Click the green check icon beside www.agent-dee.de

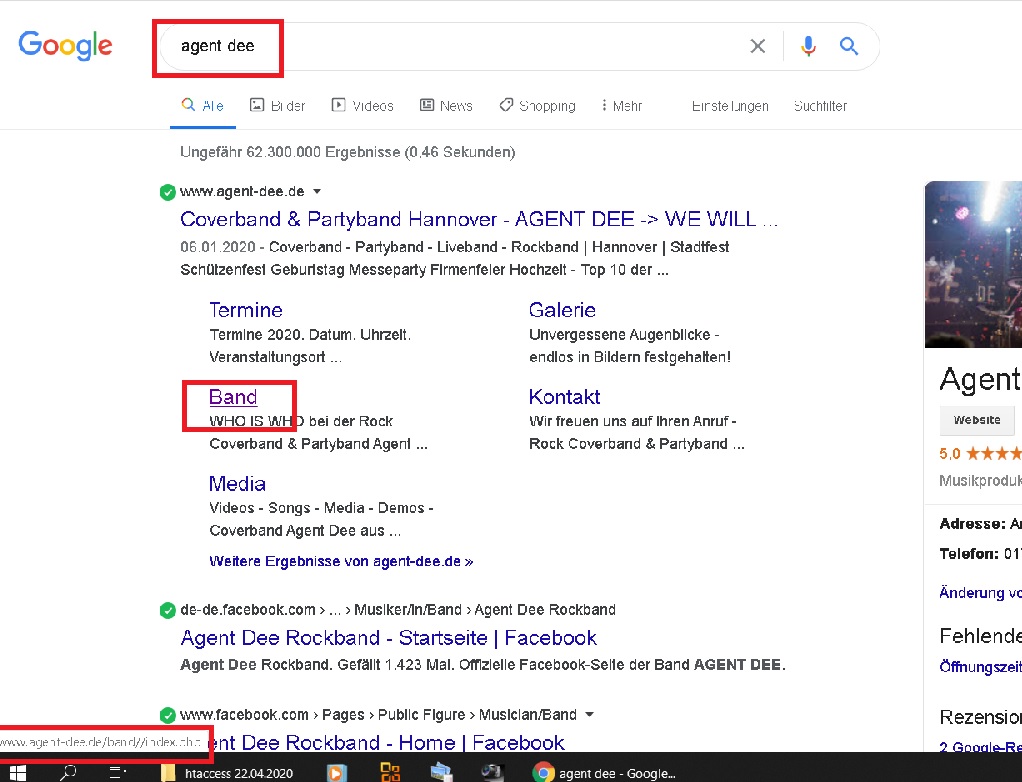click(x=168, y=192)
